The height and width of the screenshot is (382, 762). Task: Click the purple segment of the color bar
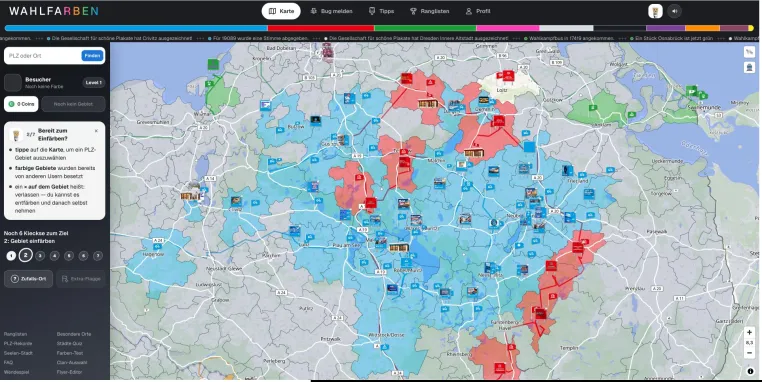[x=666, y=28]
